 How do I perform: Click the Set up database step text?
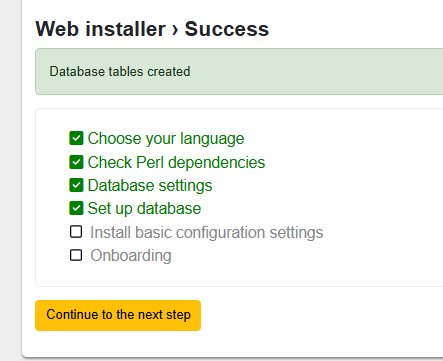click(x=144, y=209)
